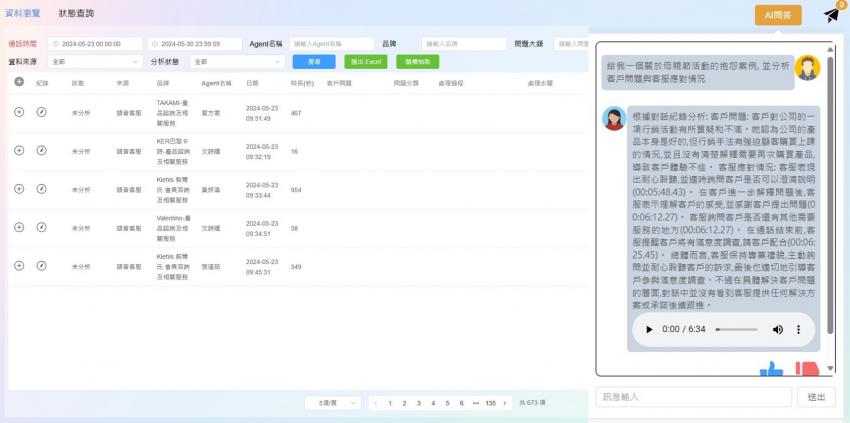
Task: Open the record icon for the TAKAMI row
Action: click(42, 112)
